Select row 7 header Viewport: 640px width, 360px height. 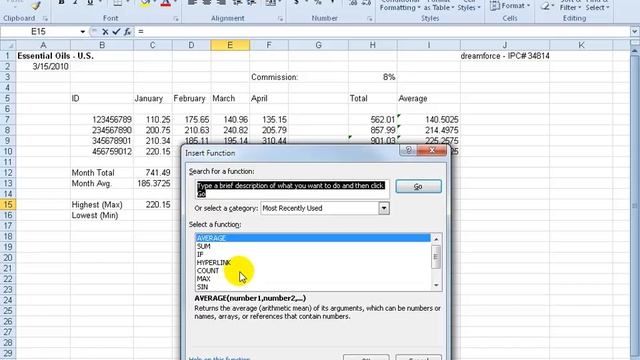point(8,120)
